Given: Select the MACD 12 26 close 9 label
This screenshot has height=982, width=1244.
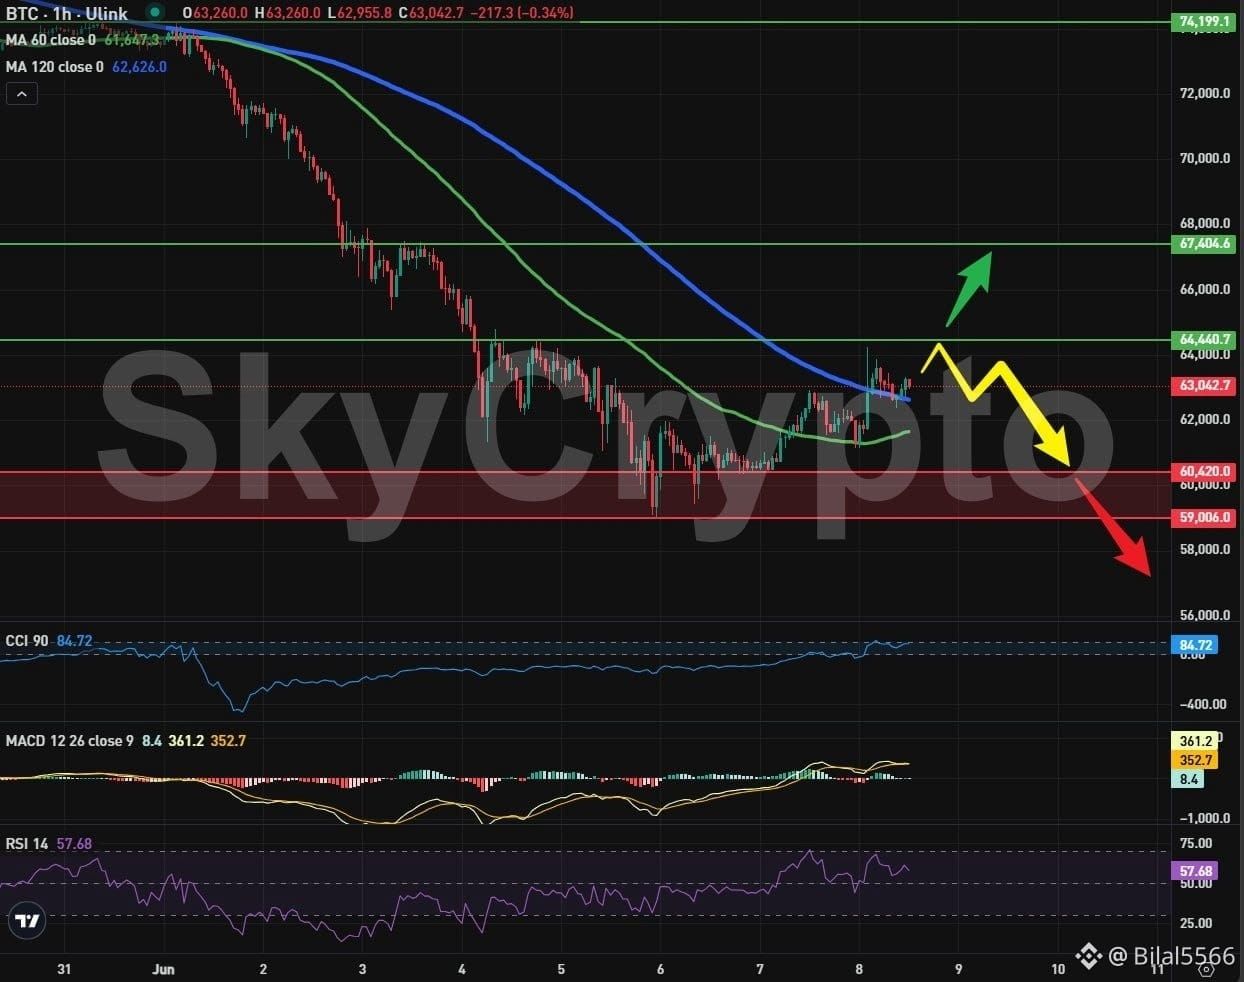Looking at the screenshot, I should coord(70,741).
